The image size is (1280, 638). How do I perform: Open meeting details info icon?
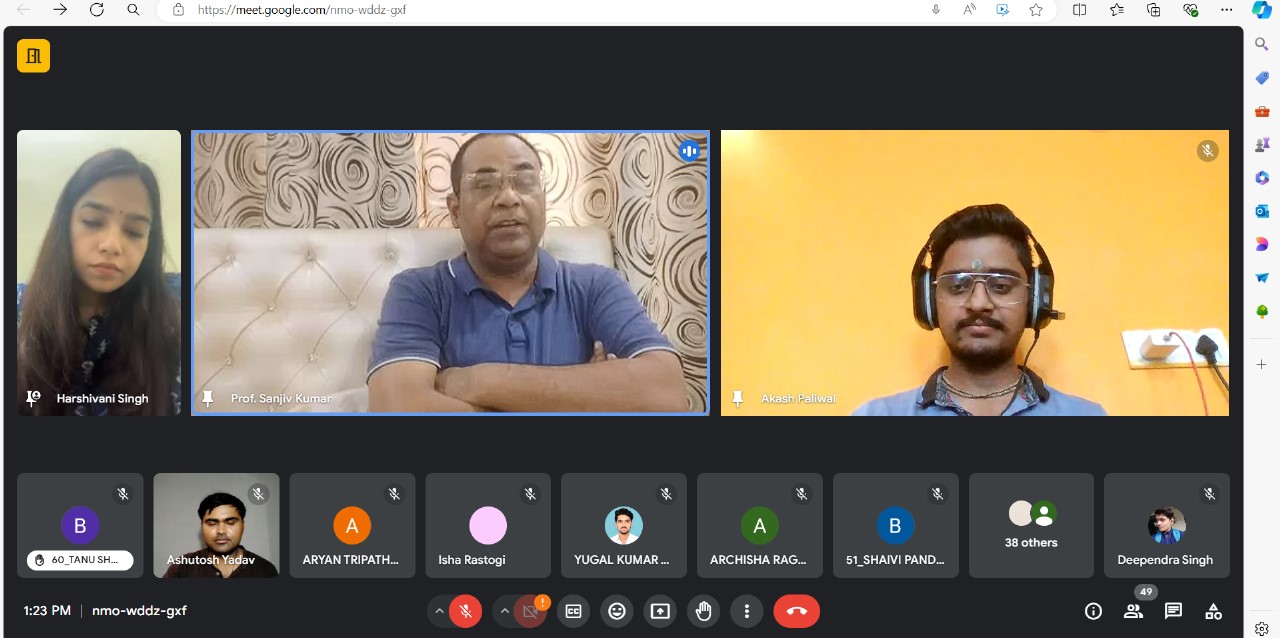point(1093,611)
